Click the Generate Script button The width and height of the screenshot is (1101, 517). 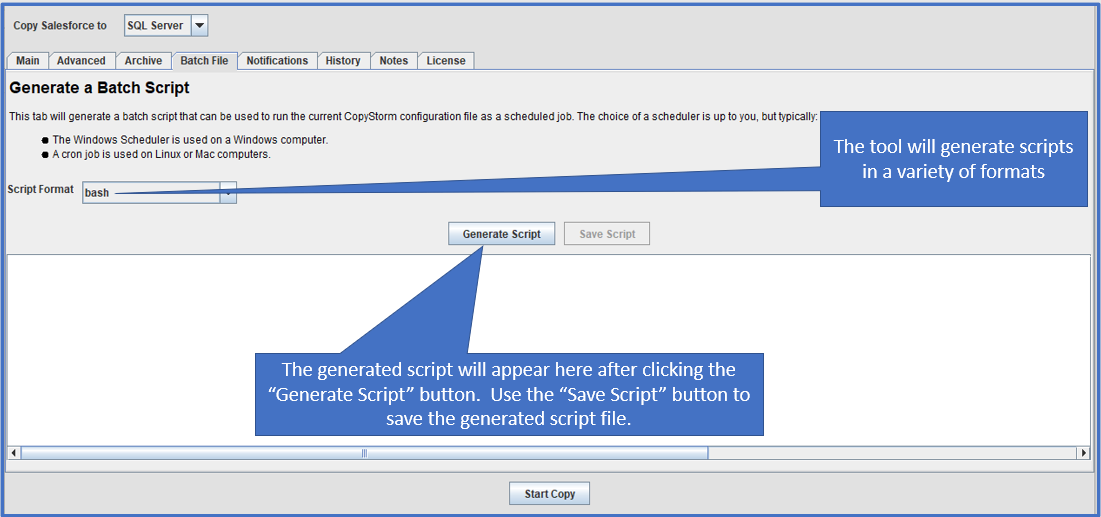[x=501, y=235]
